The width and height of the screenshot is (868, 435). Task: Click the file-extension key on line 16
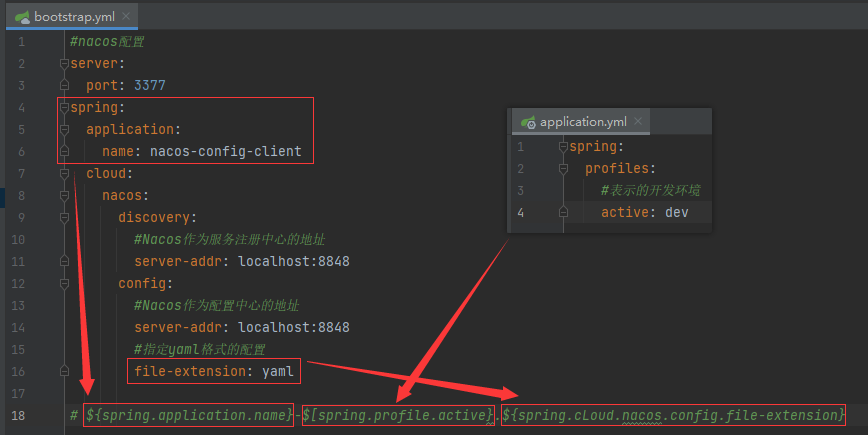[x=190, y=371]
